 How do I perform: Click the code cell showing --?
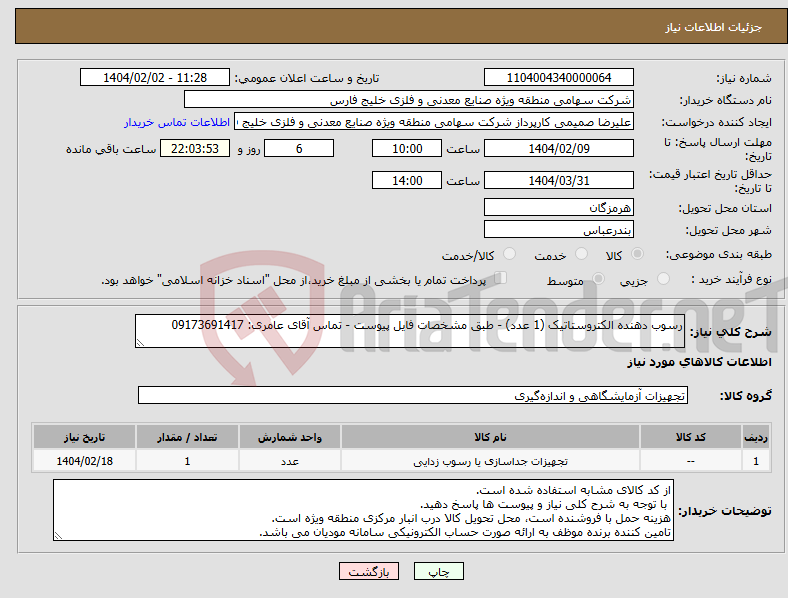point(691,461)
